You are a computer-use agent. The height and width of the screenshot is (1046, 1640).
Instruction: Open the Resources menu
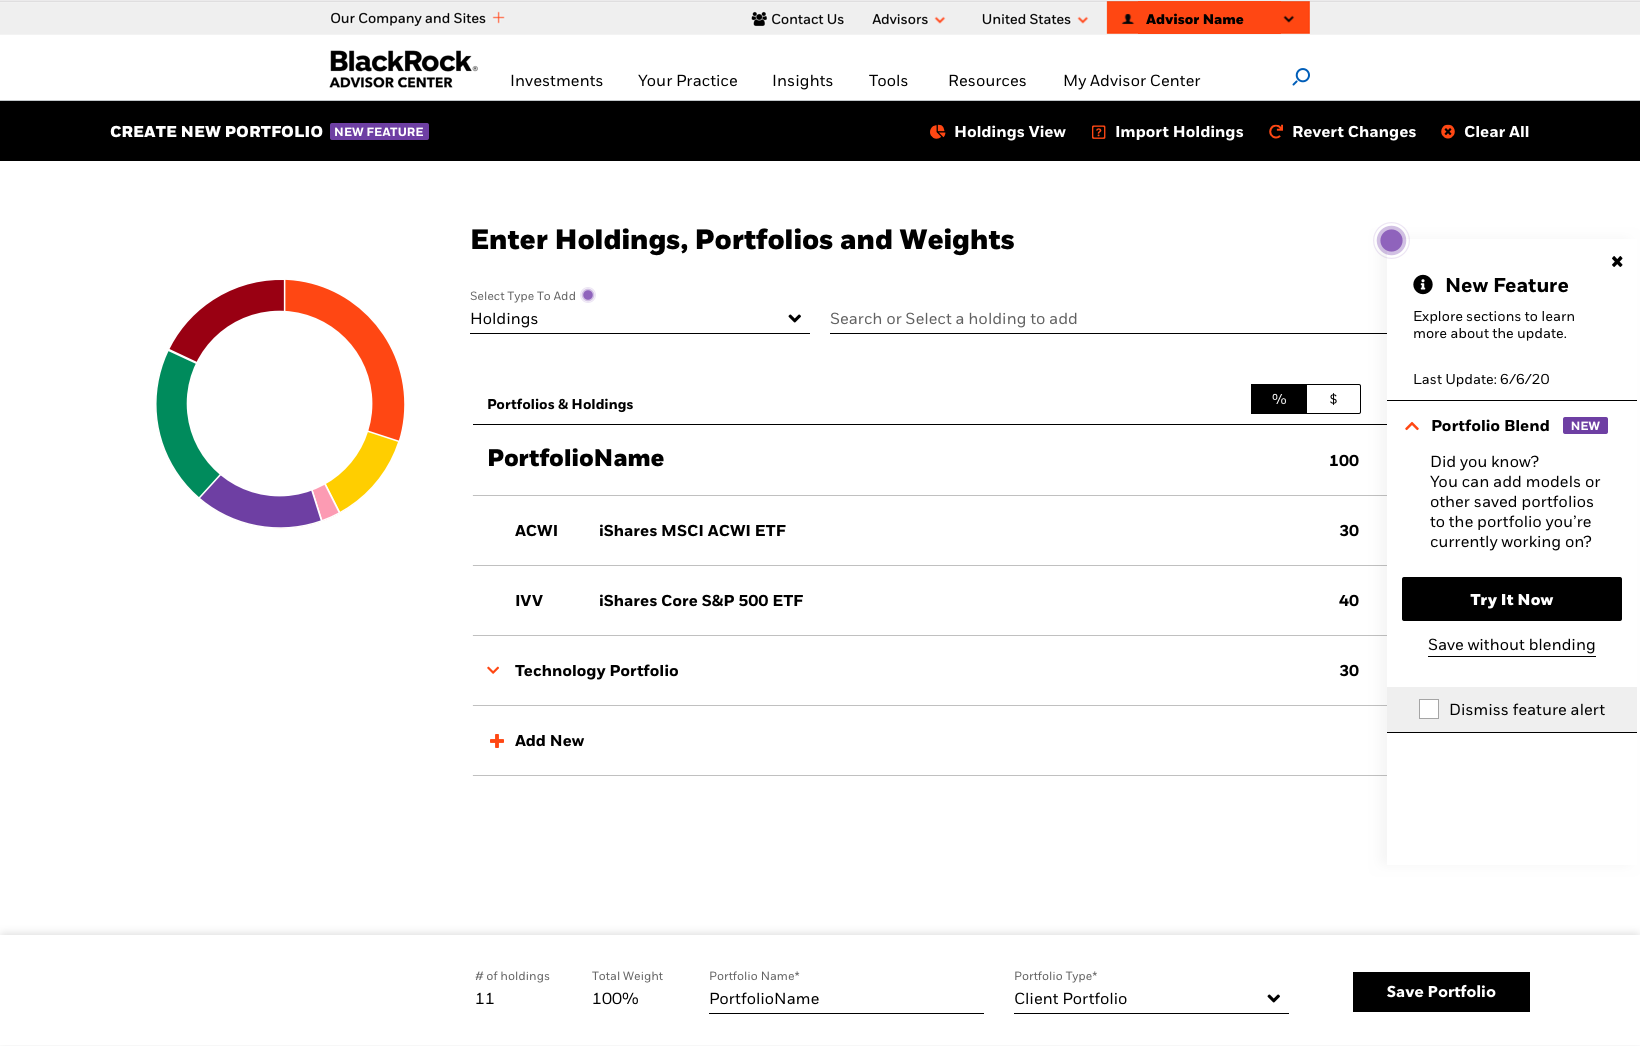pyautogui.click(x=987, y=81)
